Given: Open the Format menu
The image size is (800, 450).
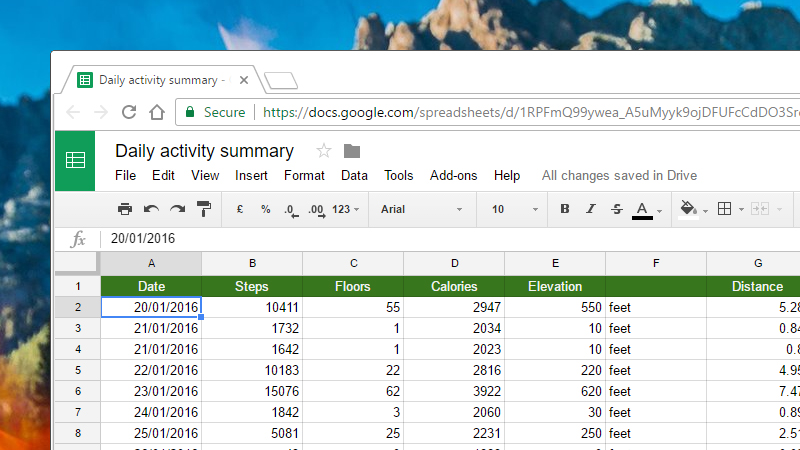Looking at the screenshot, I should [x=304, y=176].
